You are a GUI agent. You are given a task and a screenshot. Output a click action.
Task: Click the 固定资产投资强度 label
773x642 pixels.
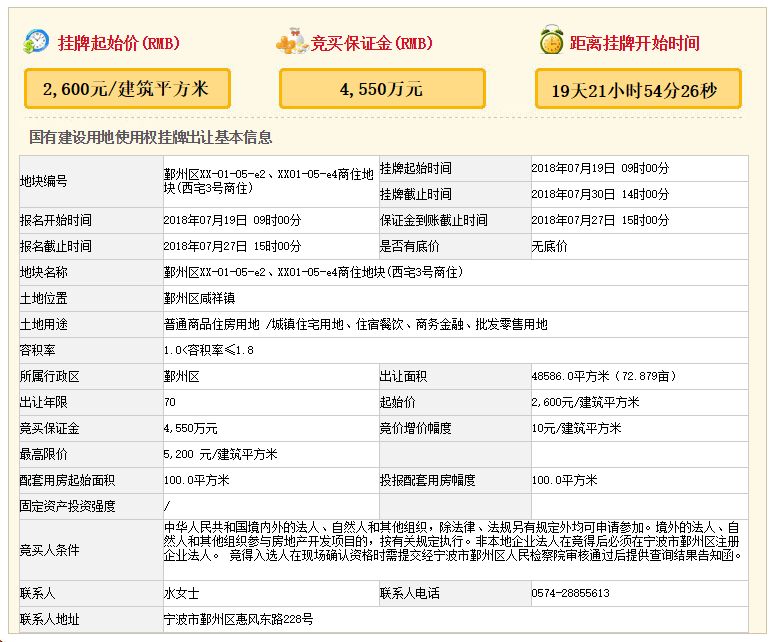(68, 506)
